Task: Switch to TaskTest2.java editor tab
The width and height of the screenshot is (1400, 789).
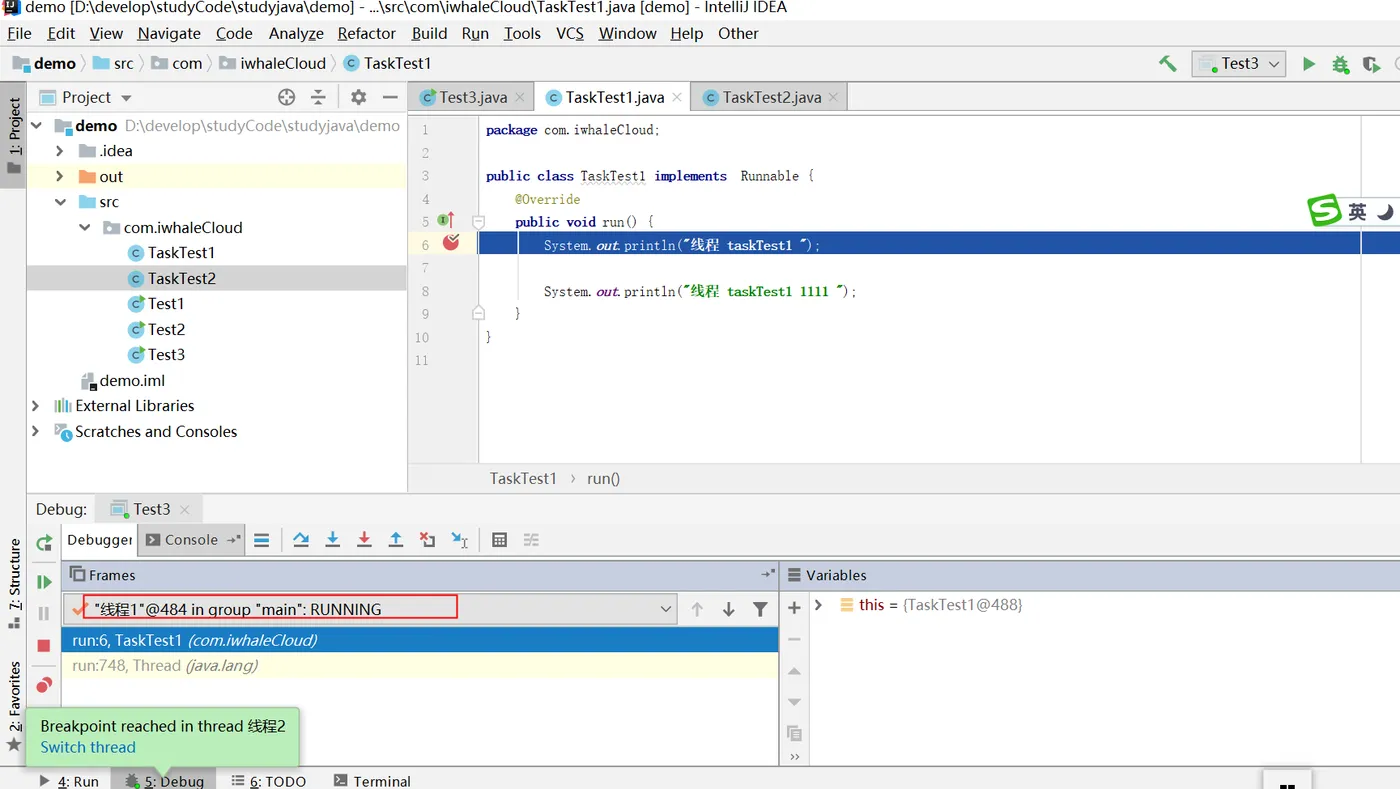Action: click(x=771, y=97)
